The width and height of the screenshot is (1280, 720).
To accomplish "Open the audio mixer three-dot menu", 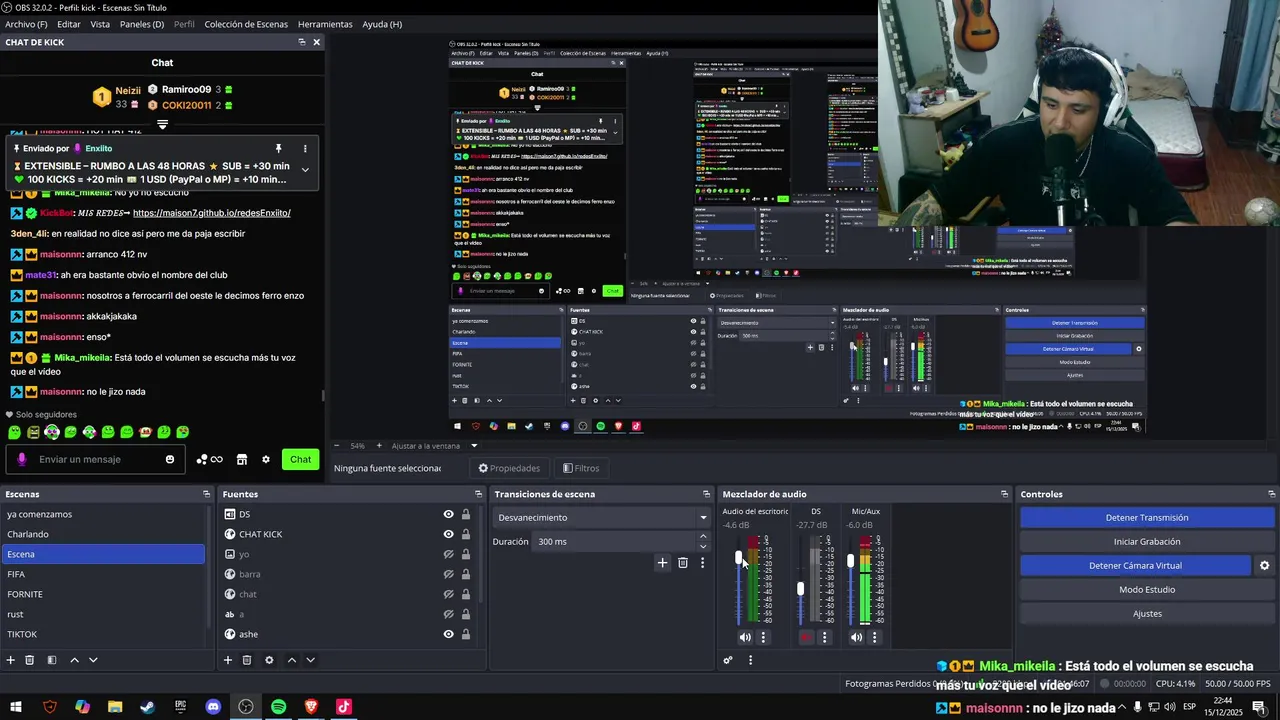I will pyautogui.click(x=750, y=660).
